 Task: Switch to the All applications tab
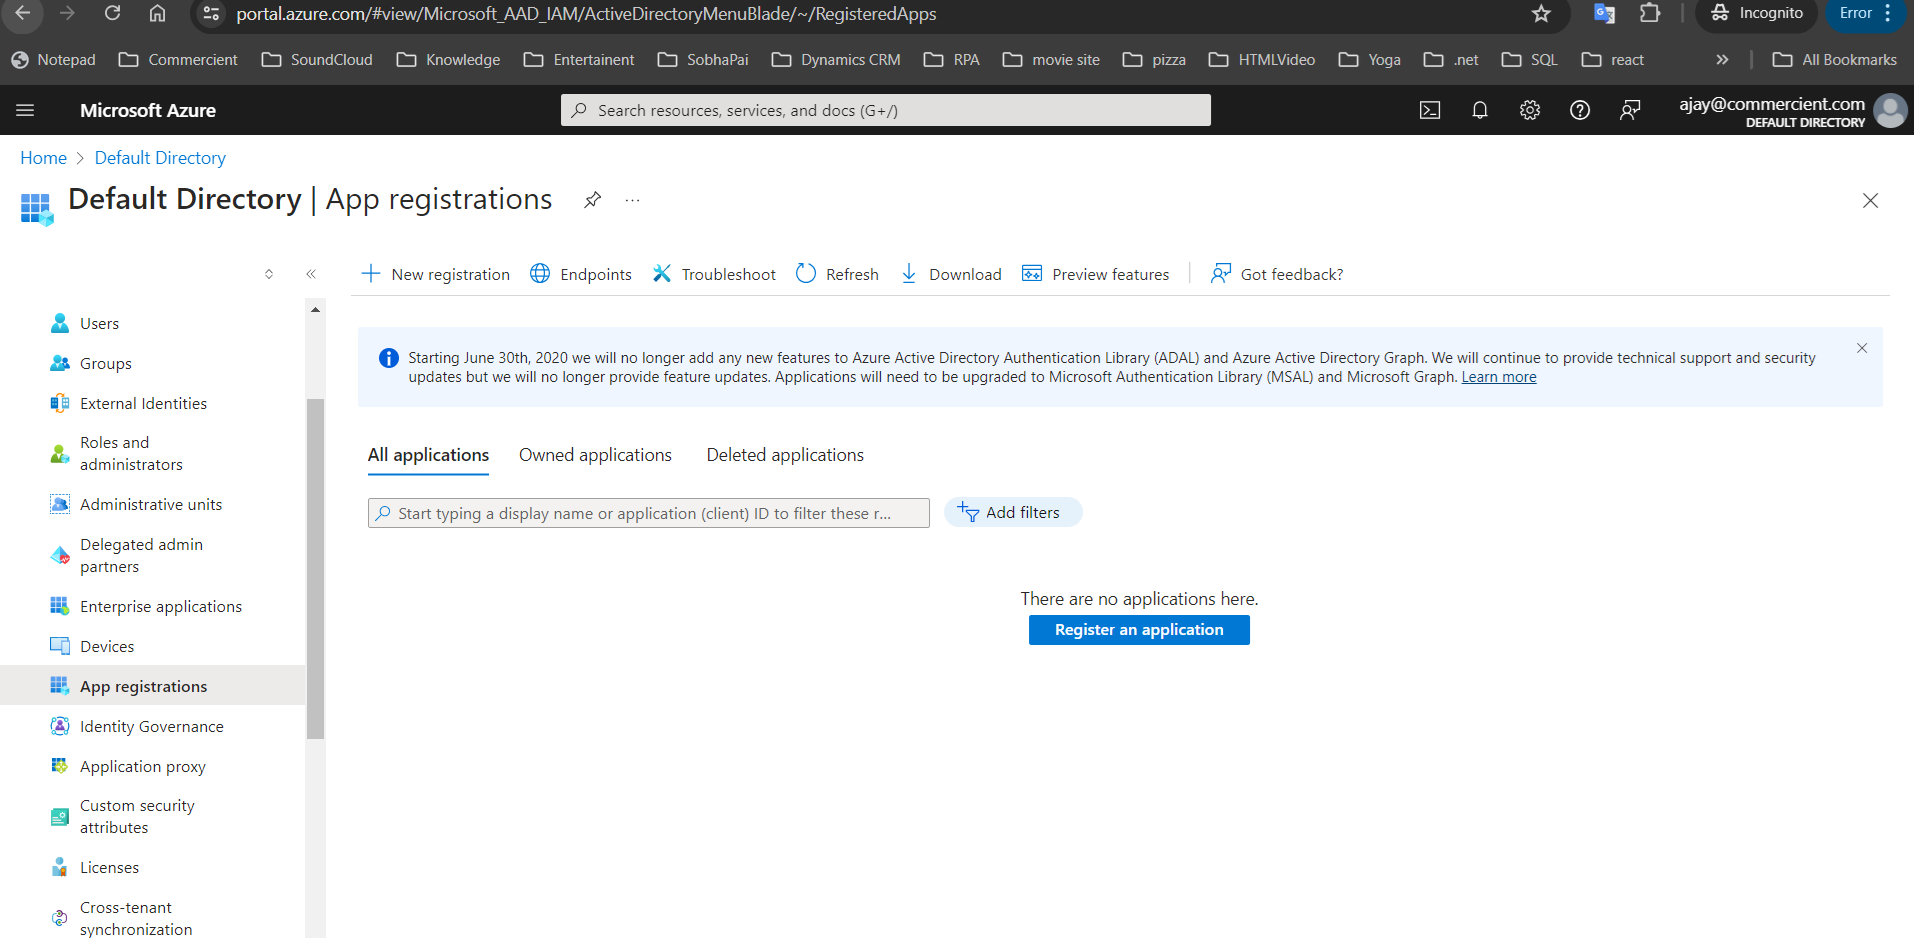pyautogui.click(x=428, y=455)
